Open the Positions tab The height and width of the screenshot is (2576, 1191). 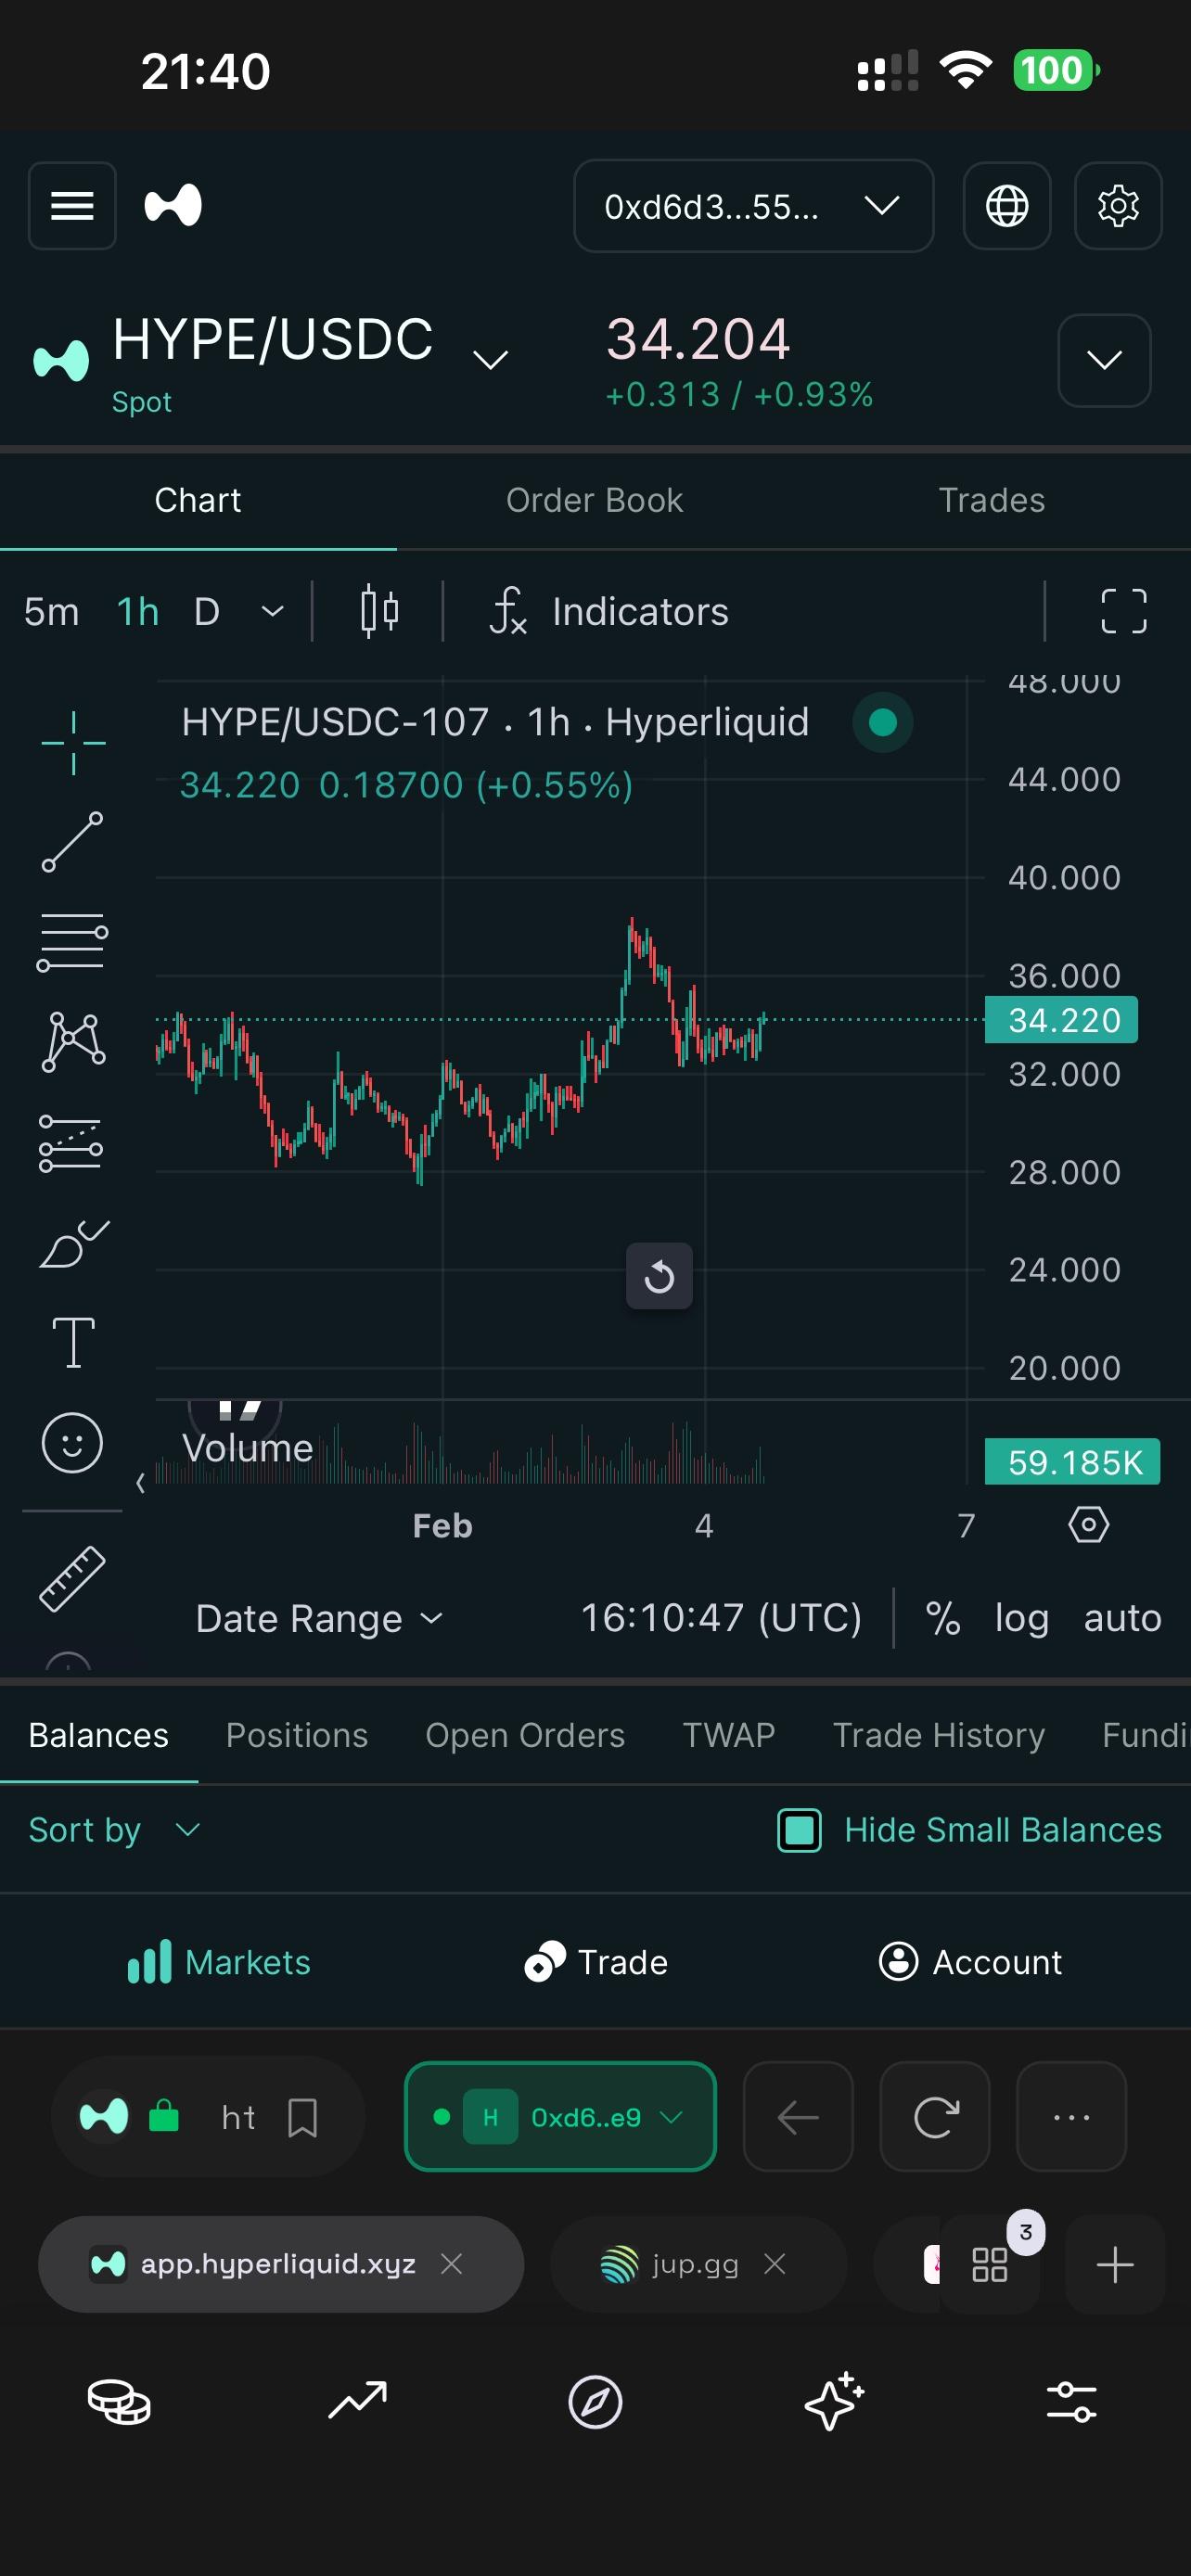[297, 1735]
